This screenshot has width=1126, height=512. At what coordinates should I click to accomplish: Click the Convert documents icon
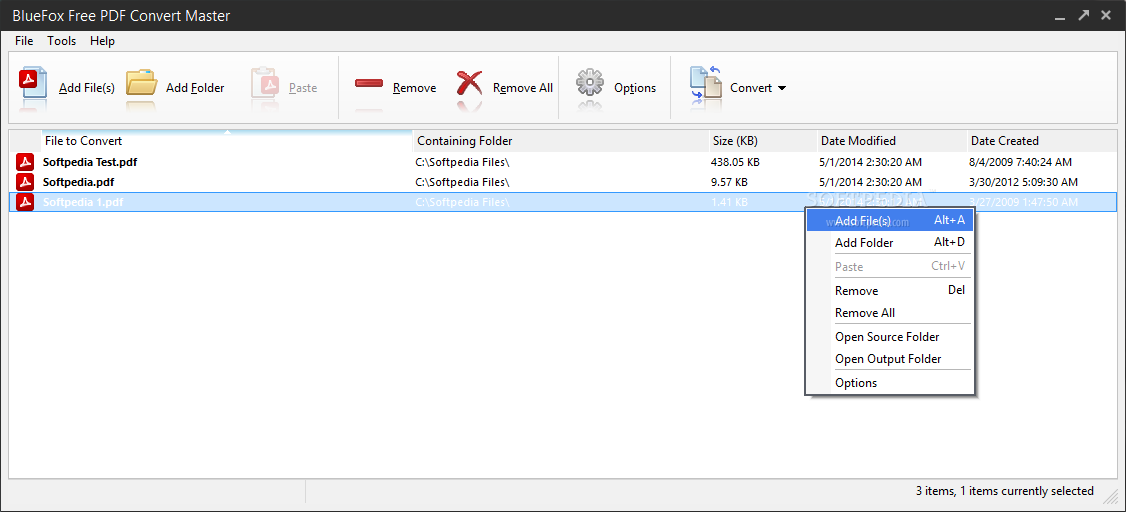706,85
